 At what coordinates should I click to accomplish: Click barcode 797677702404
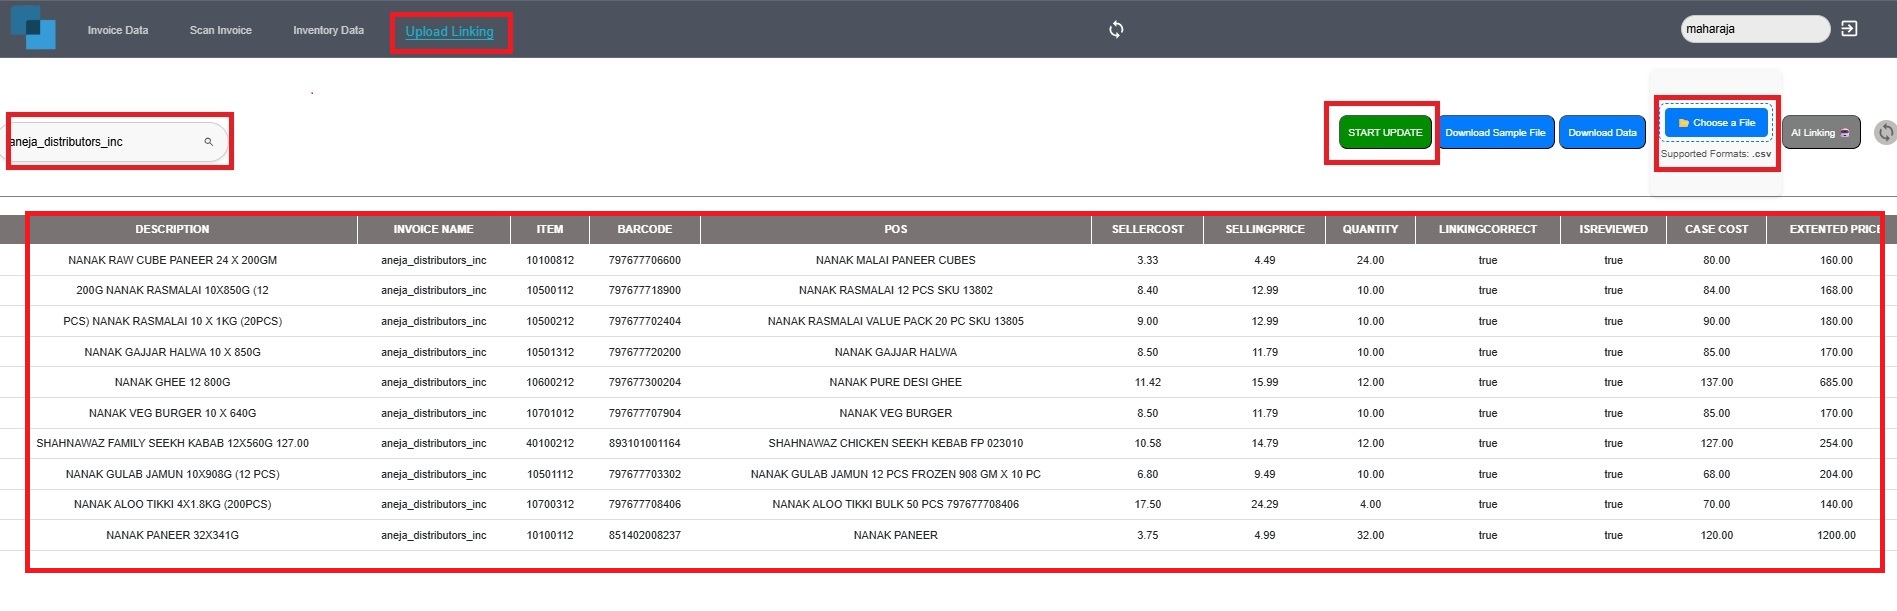coord(645,321)
